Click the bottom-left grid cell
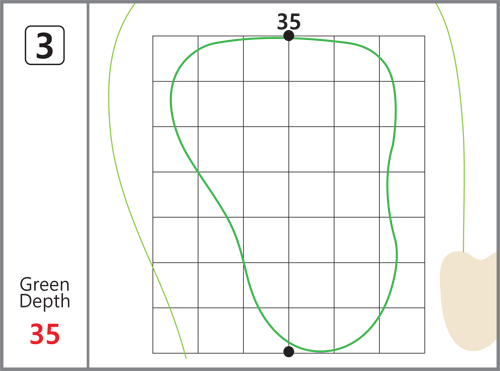 coord(175,330)
